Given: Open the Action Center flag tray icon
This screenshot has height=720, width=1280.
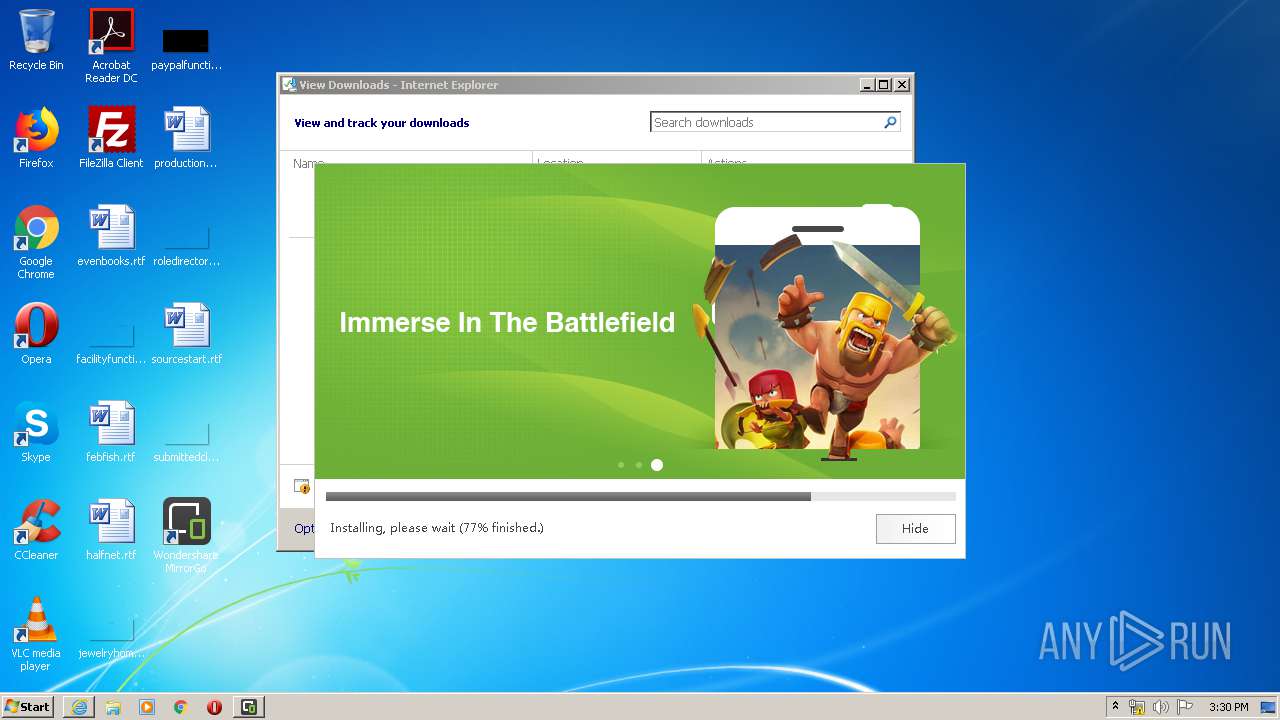Looking at the screenshot, I should (1184, 707).
